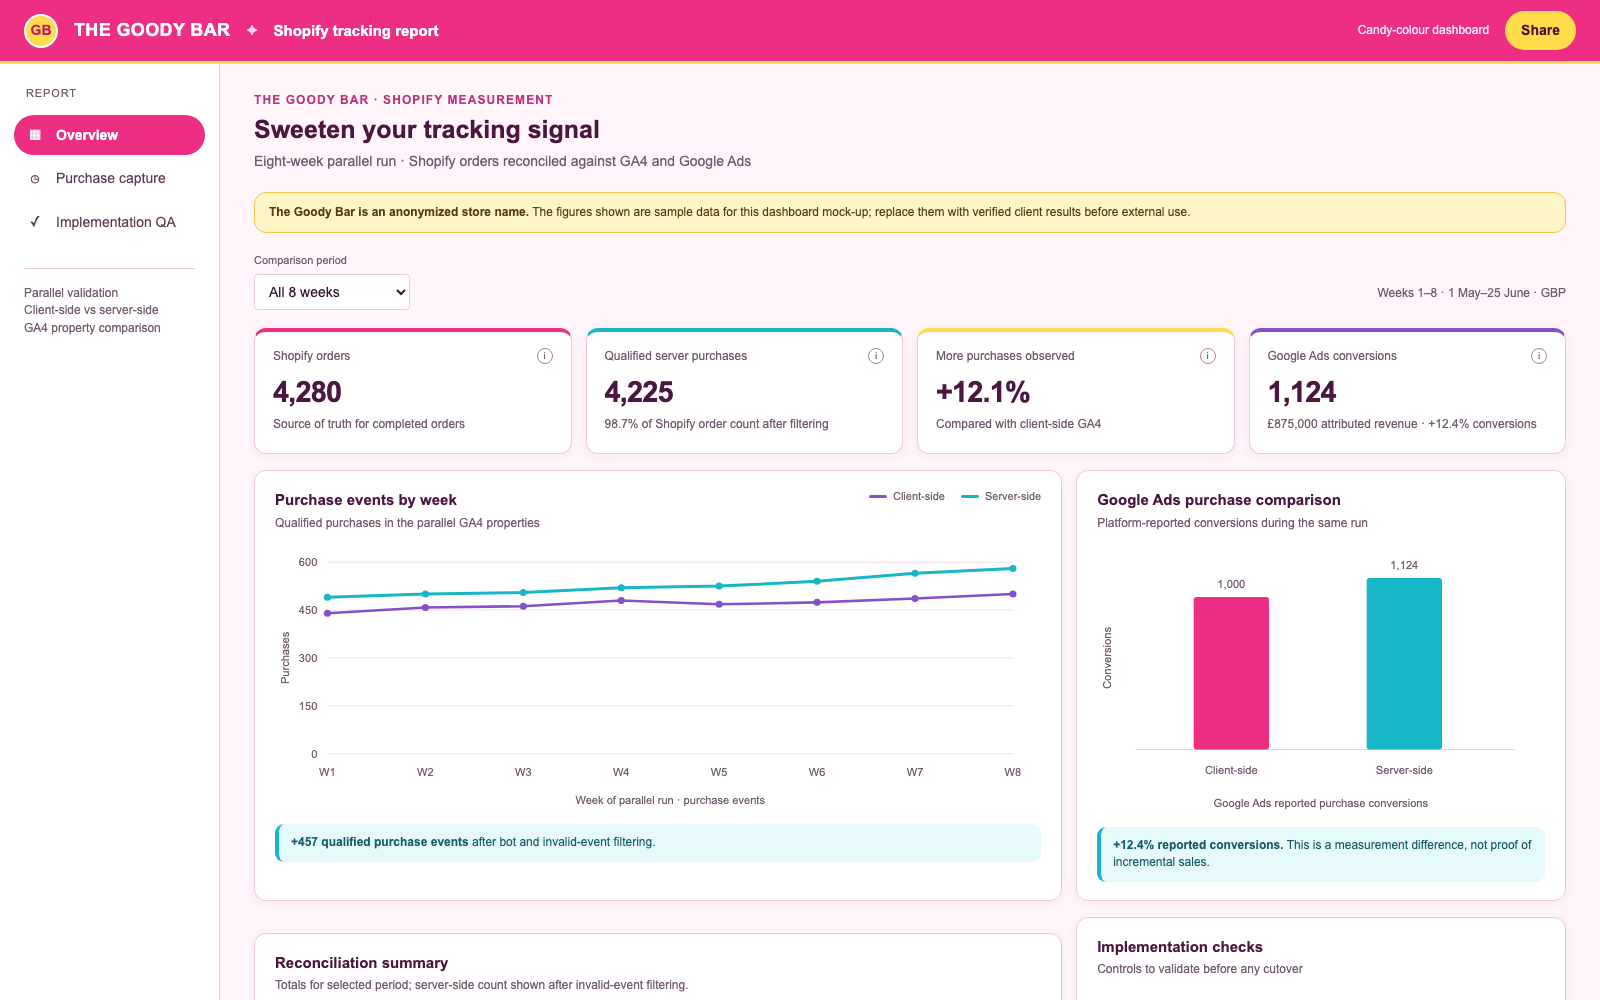Viewport: 1600px width, 1000px height.
Task: Click the +457 qualified purchase events callout
Action: point(658,842)
